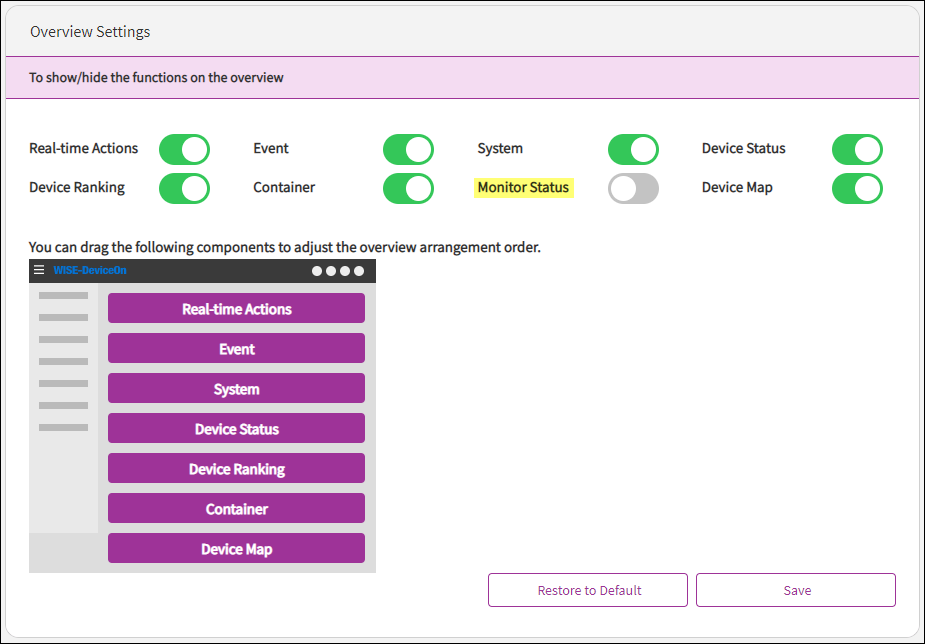Click the highlighted Monitor Status label
The height and width of the screenshot is (644, 925).
pos(523,187)
